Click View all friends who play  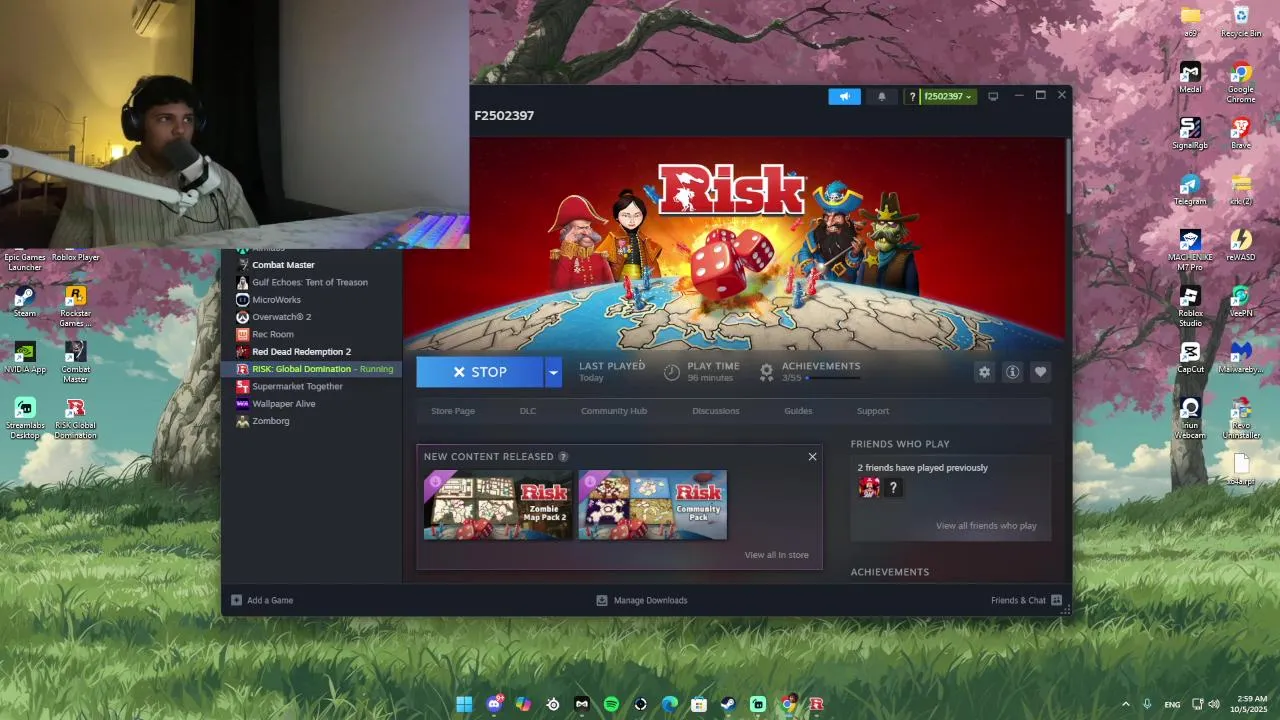(x=986, y=526)
